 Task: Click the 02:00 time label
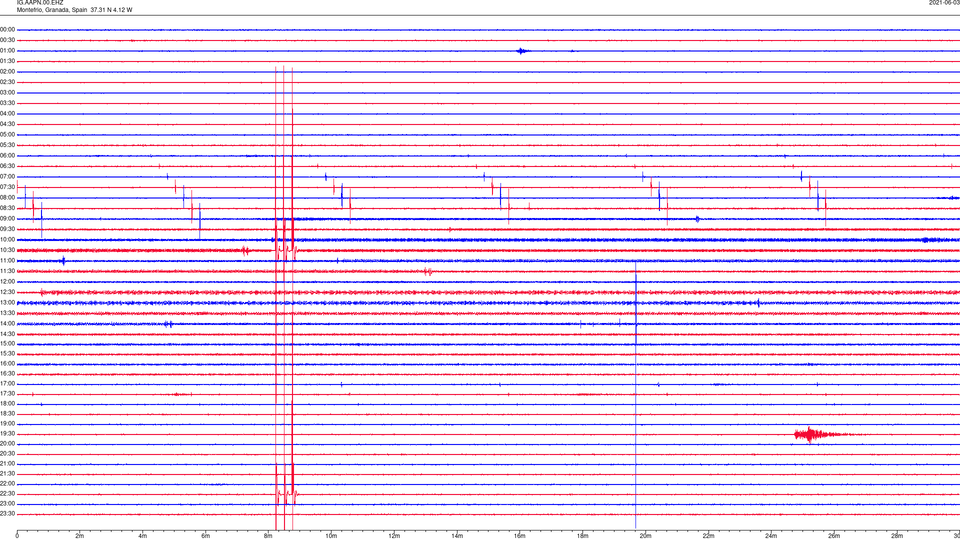pos(7,72)
